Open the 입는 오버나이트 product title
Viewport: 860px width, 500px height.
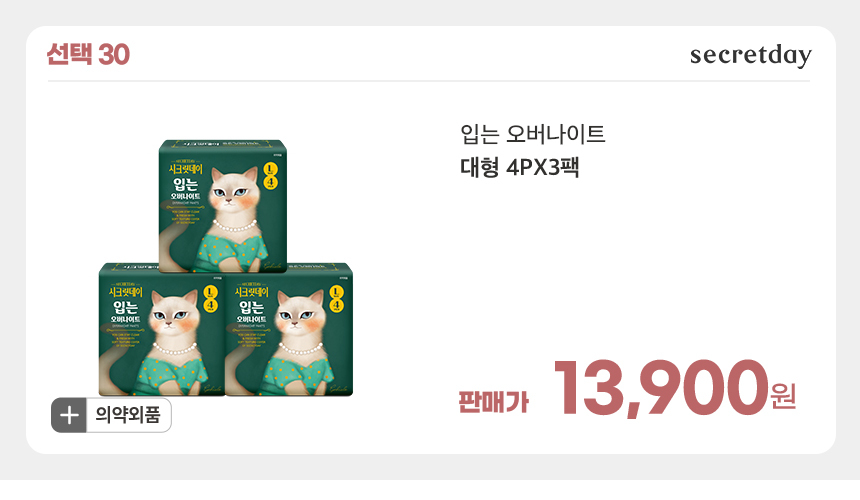tap(532, 134)
